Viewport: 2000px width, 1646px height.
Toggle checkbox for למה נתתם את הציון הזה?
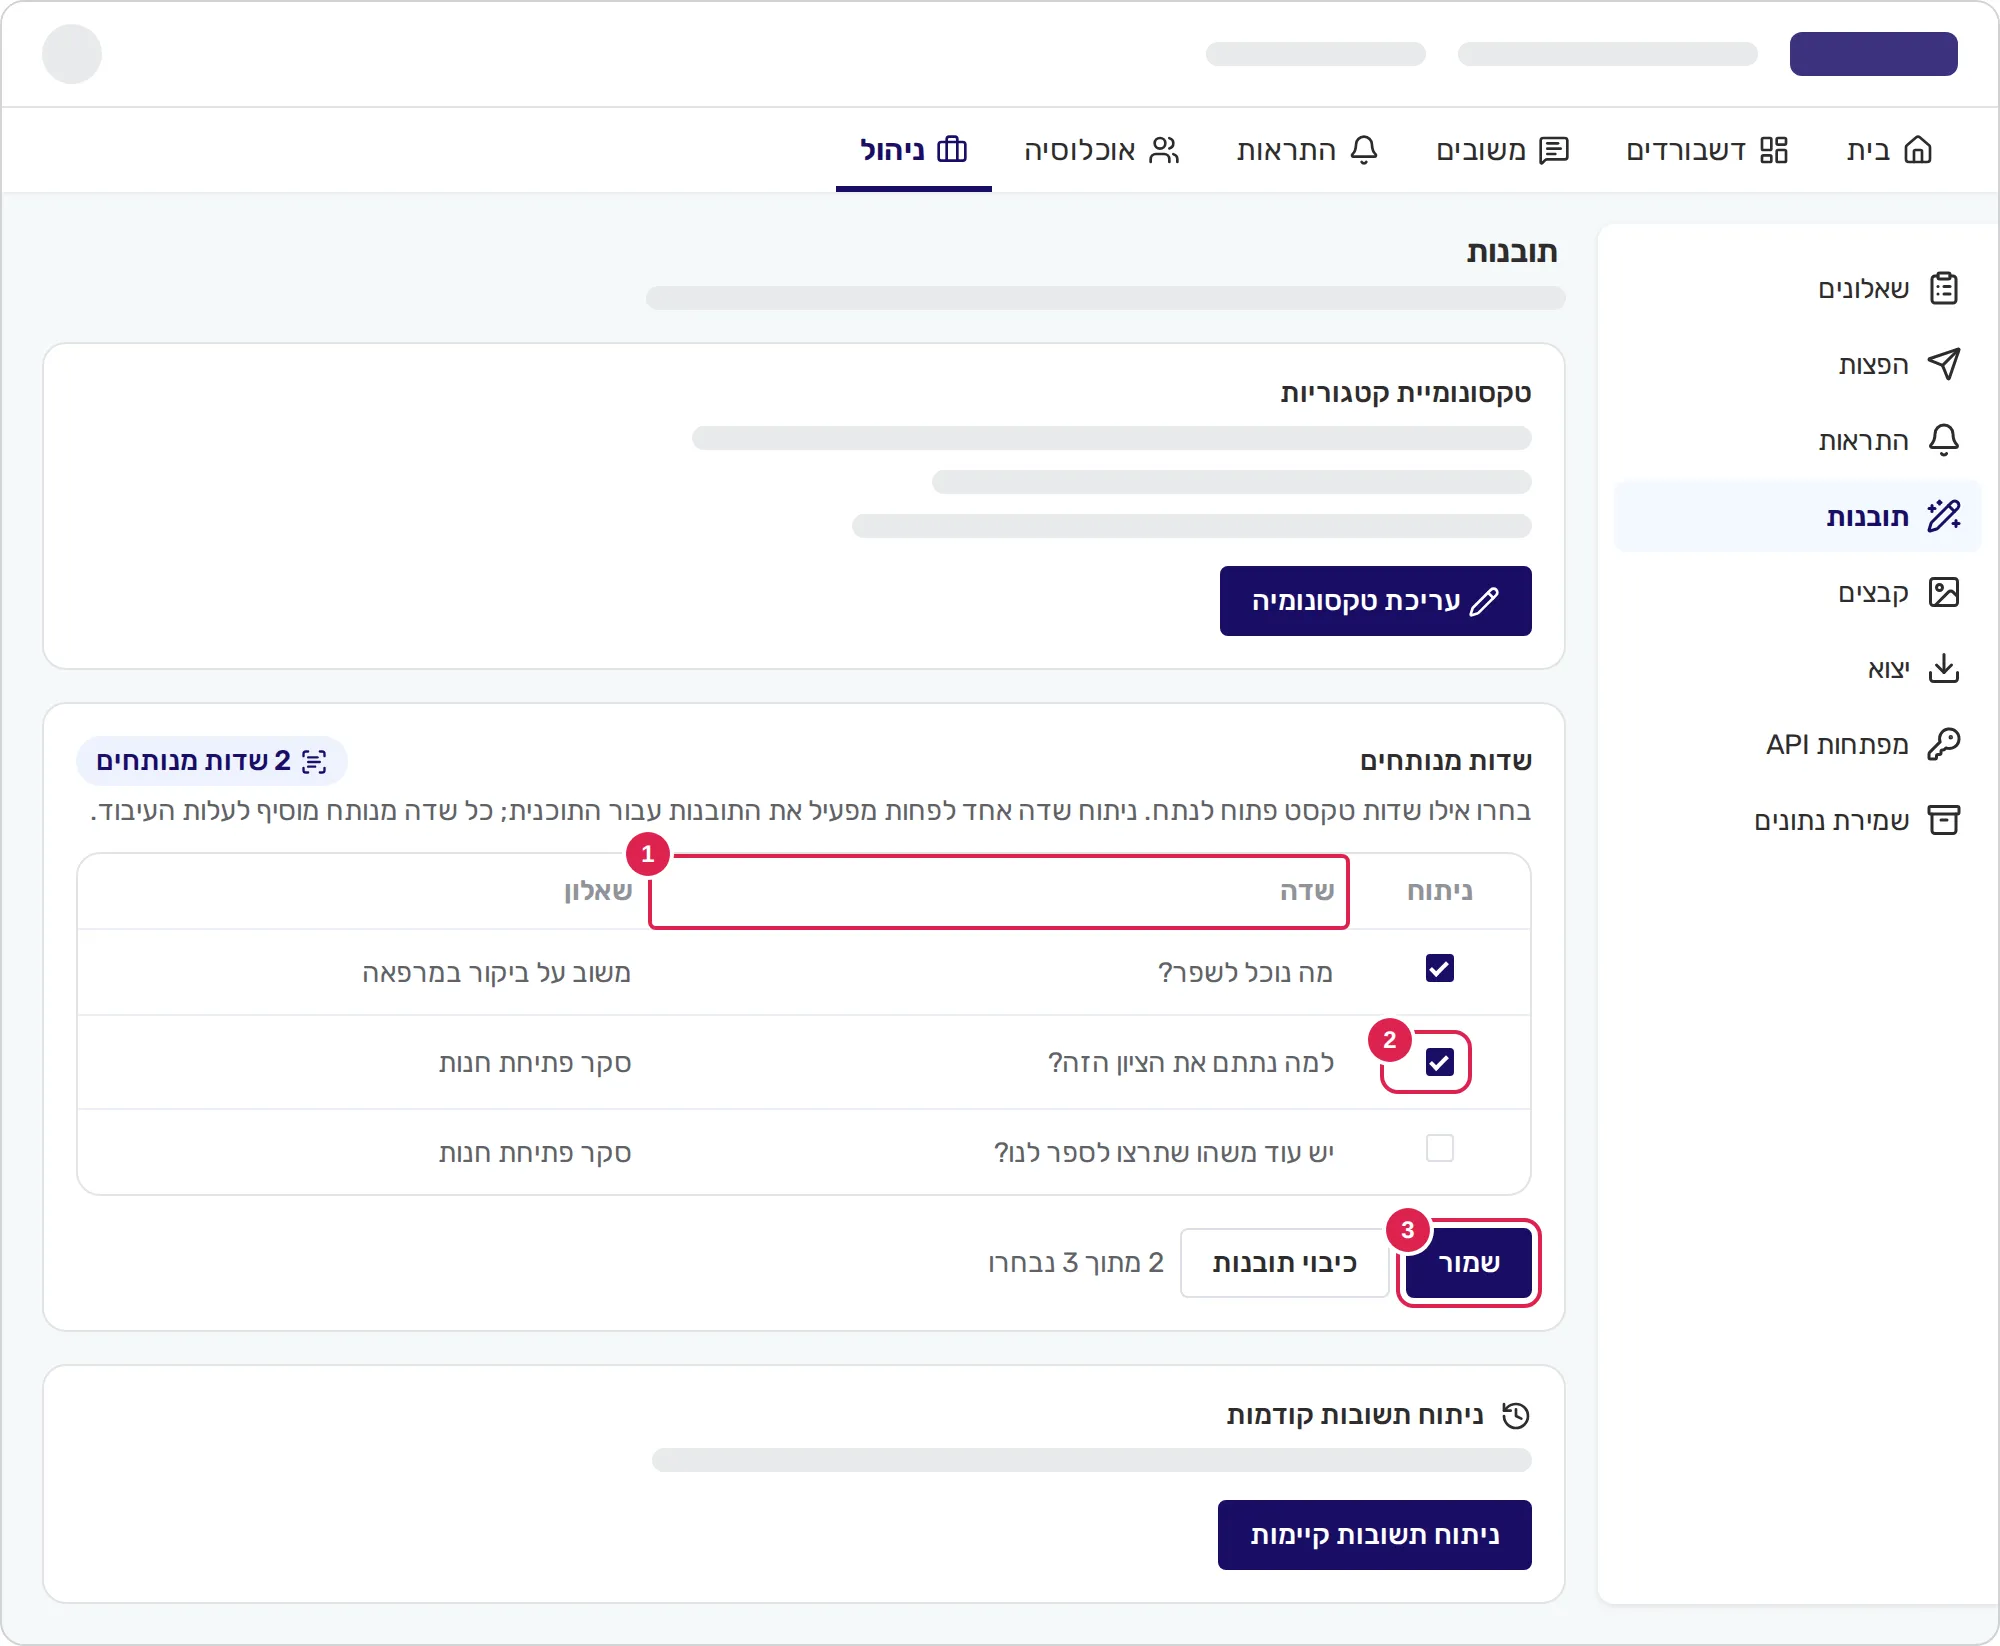(1440, 1062)
